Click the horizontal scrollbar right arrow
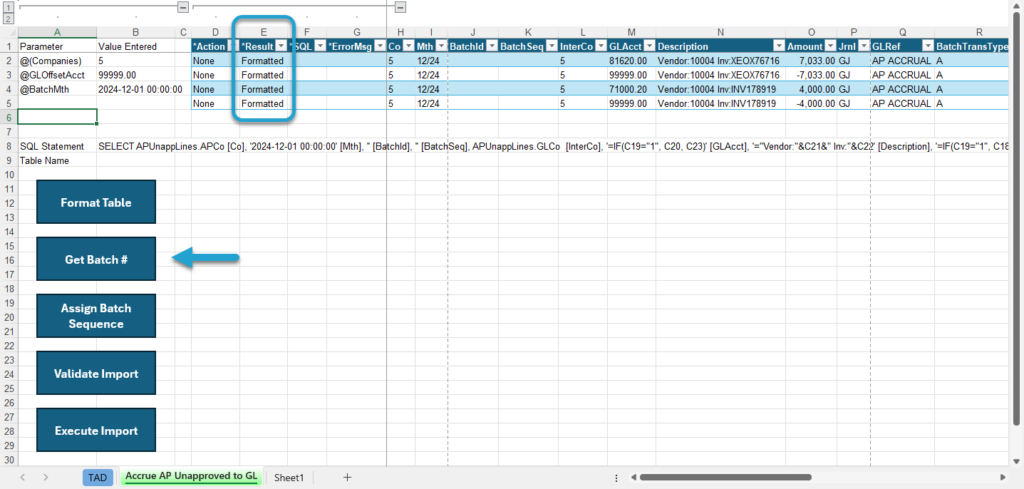1024x489 pixels. pyautogui.click(x=1003, y=477)
